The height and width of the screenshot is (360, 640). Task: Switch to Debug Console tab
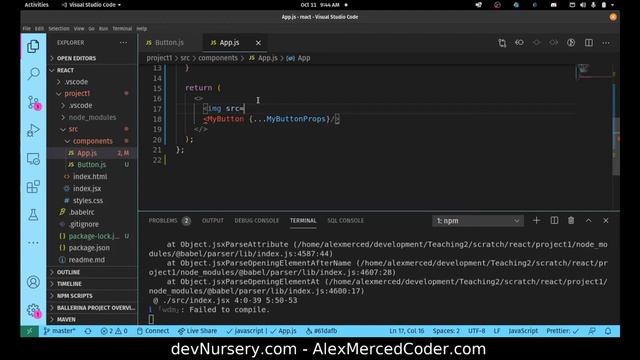click(256, 220)
